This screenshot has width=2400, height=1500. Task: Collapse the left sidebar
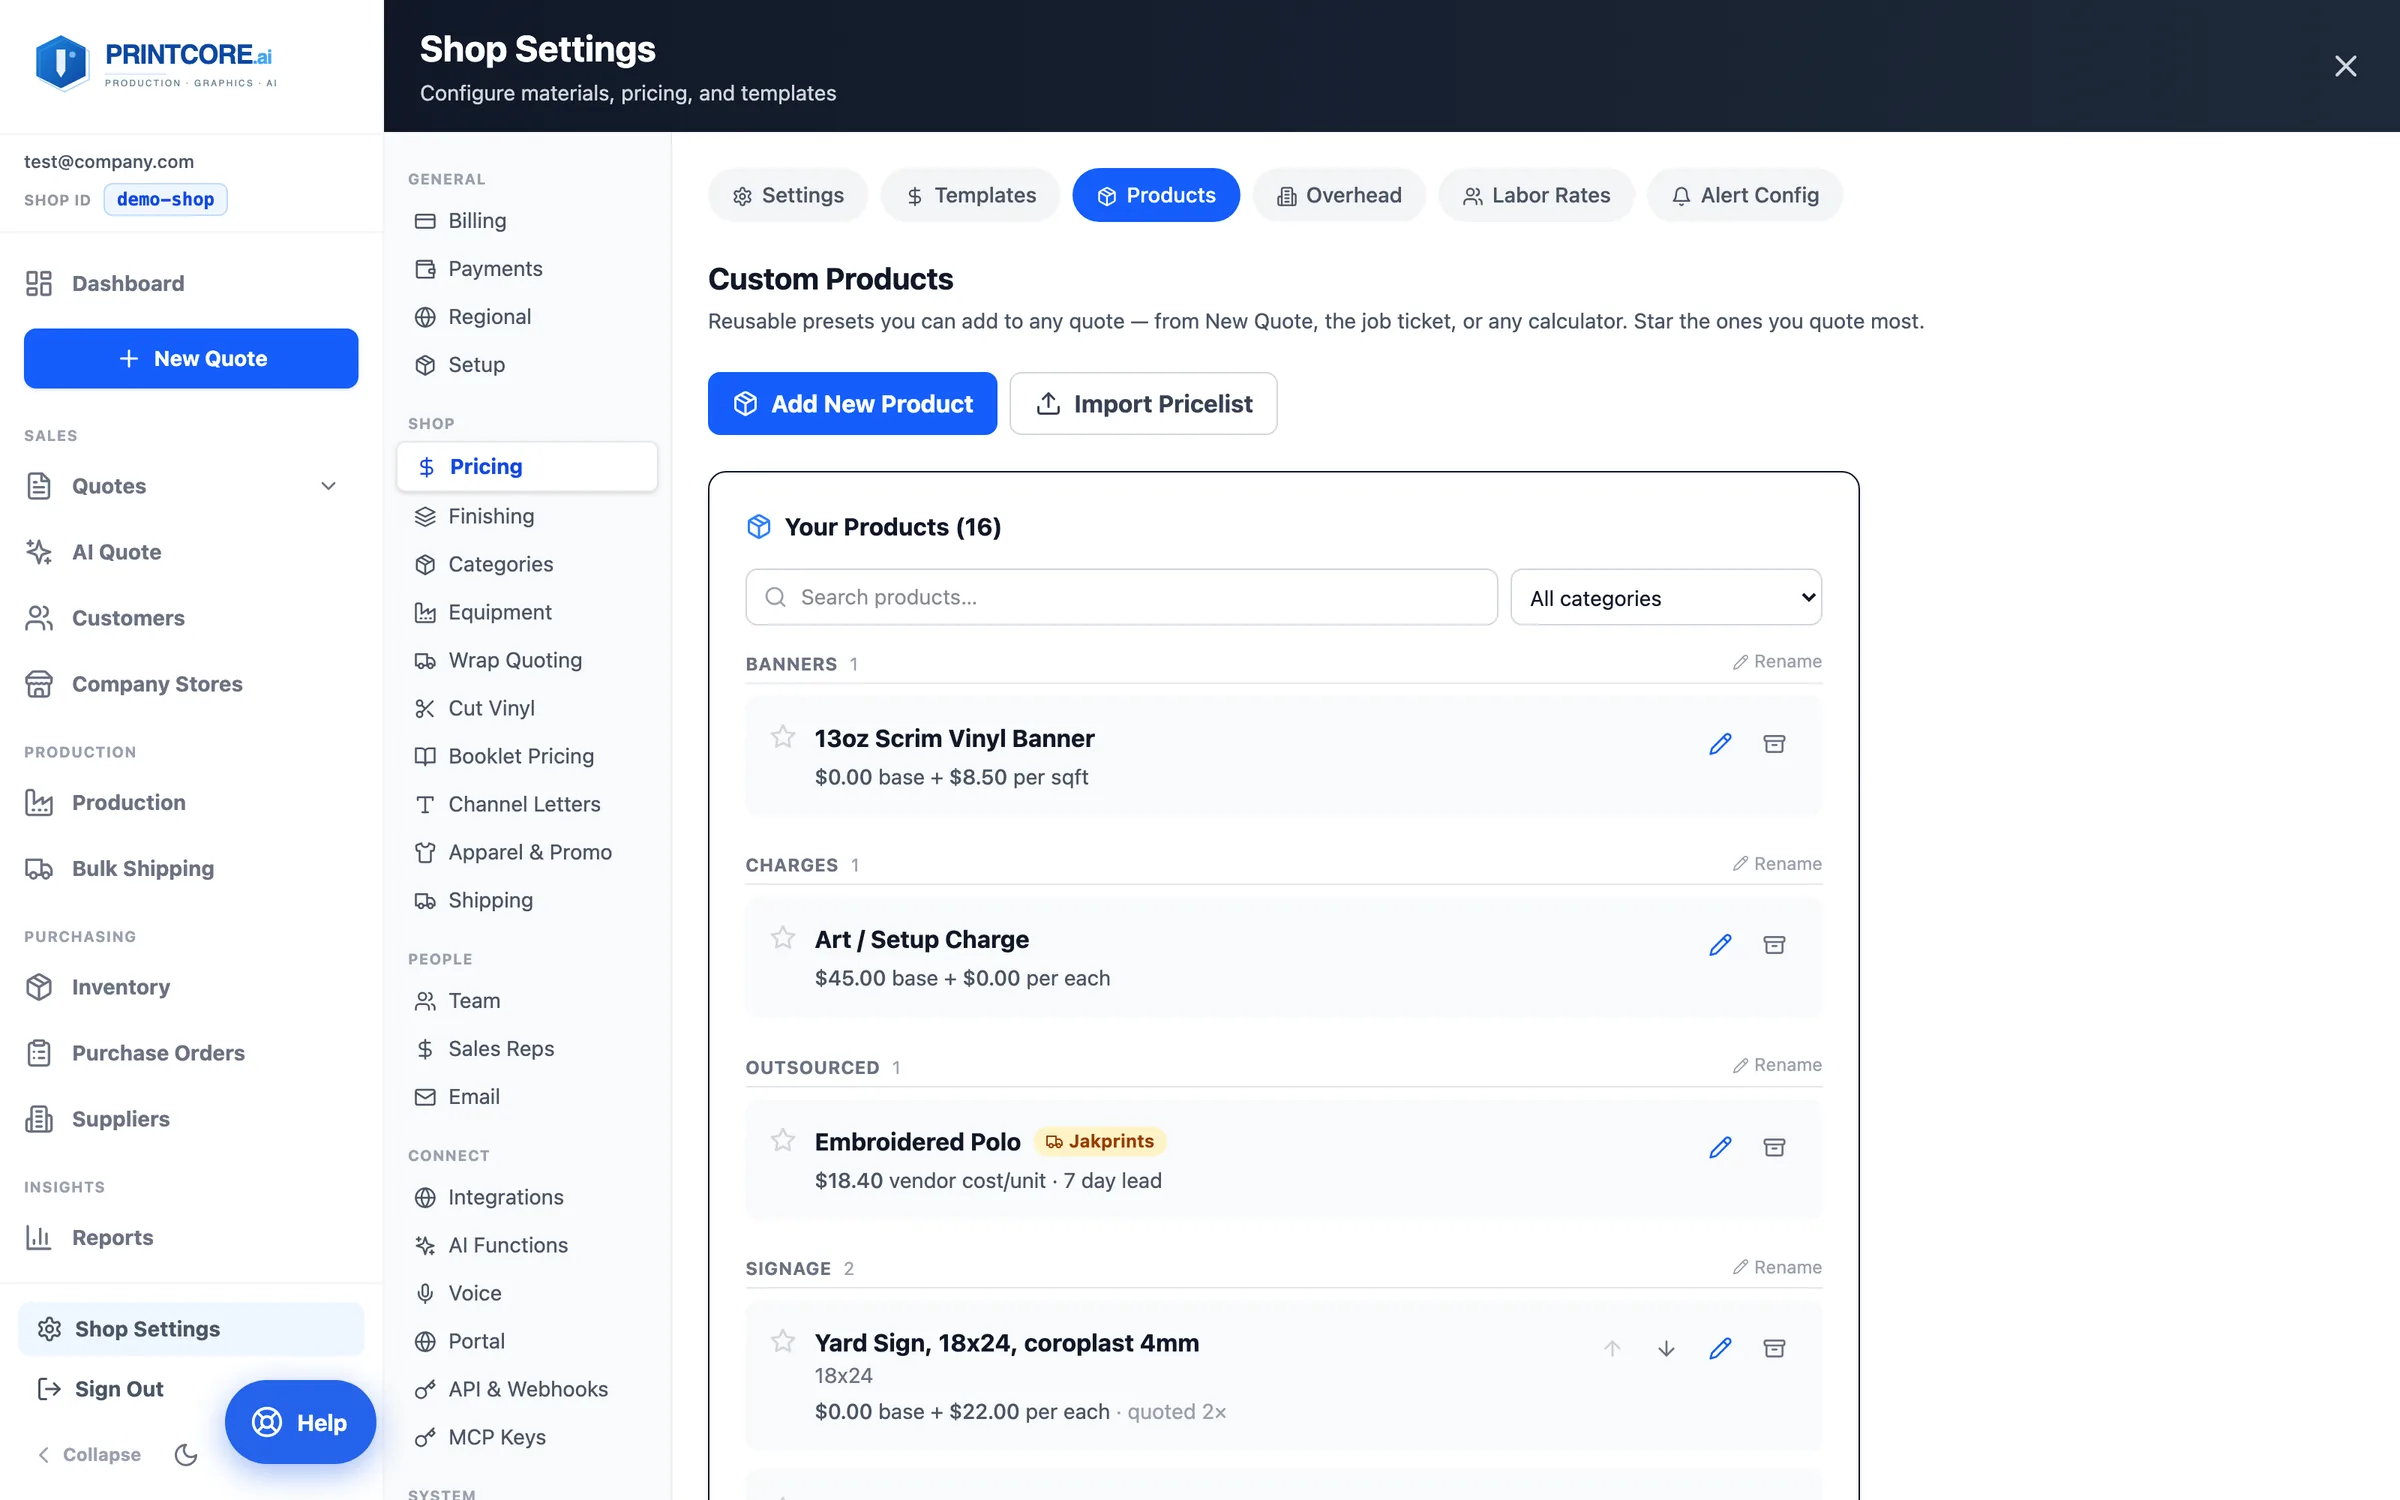pyautogui.click(x=89, y=1454)
